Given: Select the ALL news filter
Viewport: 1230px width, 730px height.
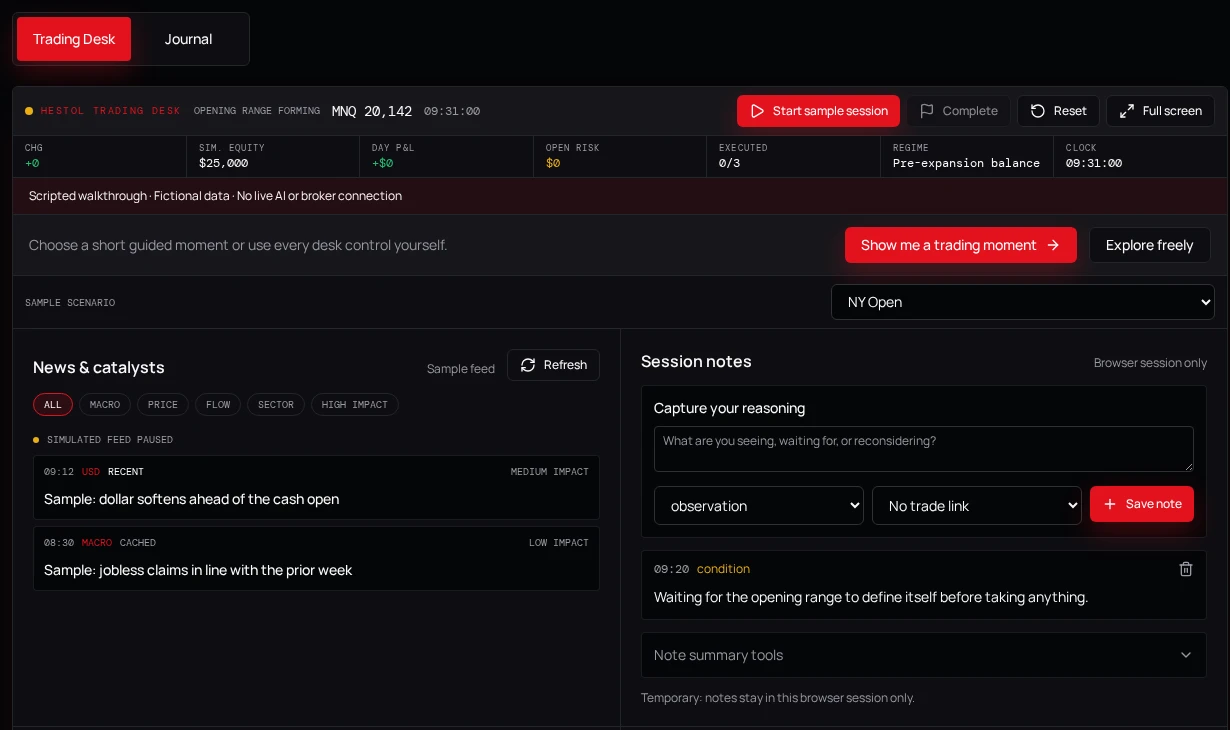Looking at the screenshot, I should pos(53,405).
